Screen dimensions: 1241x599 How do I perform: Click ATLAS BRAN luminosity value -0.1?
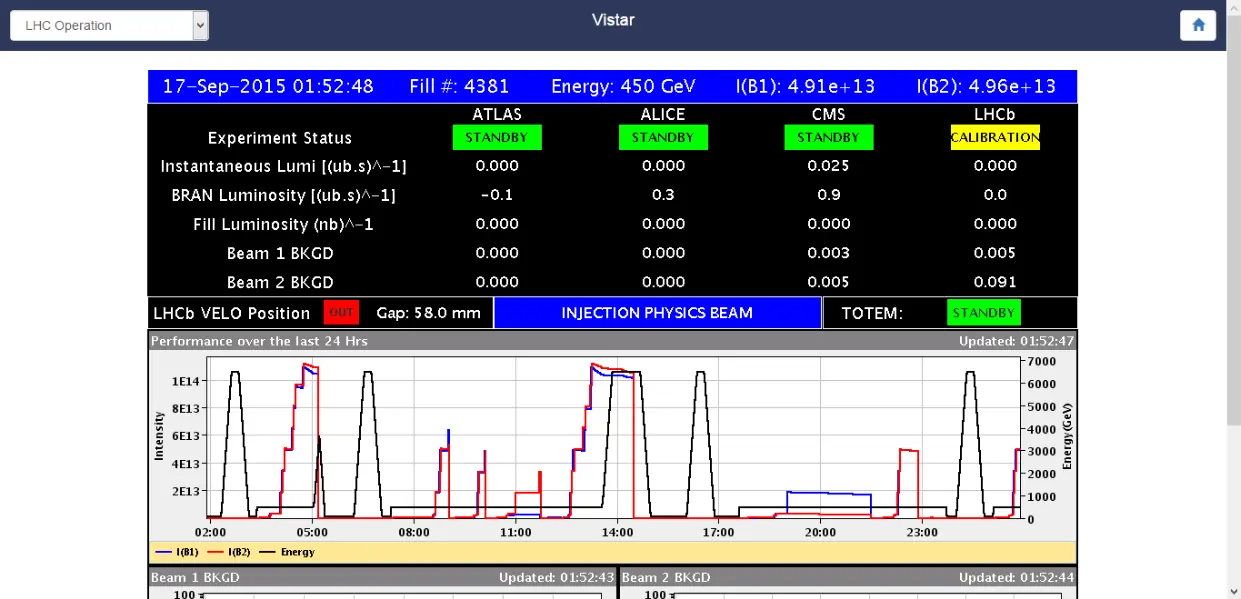497,195
